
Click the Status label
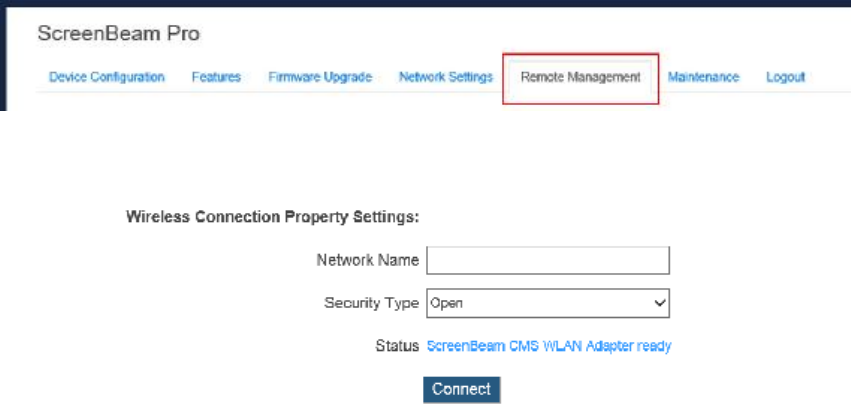click(397, 346)
